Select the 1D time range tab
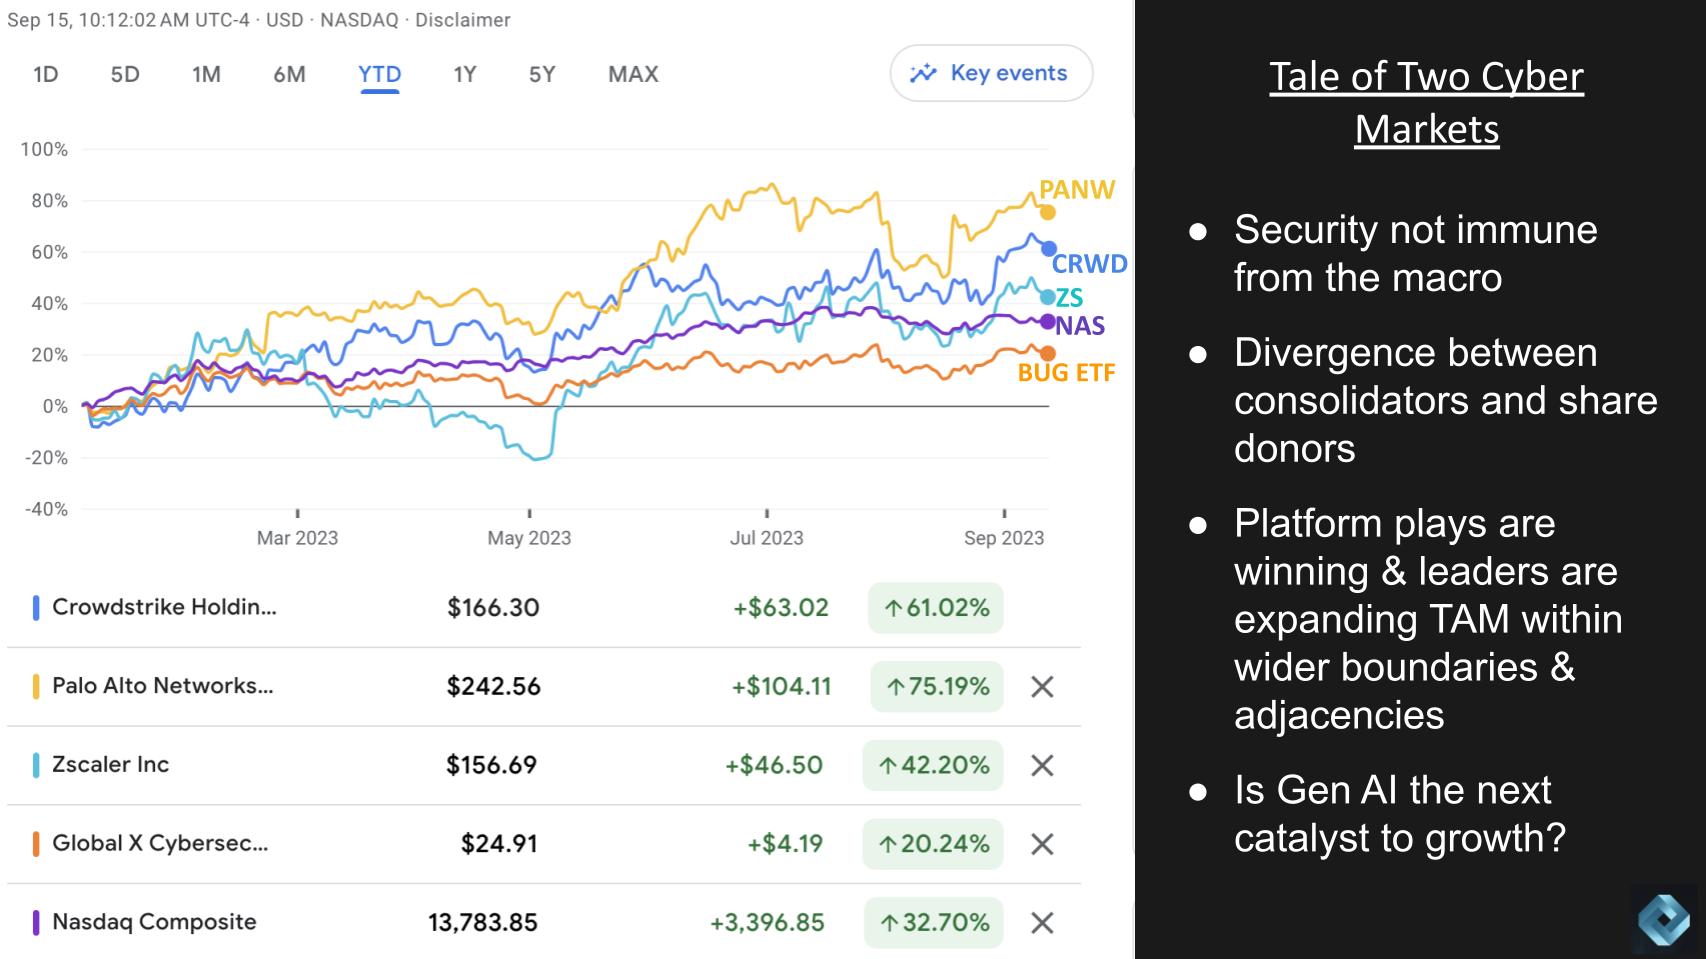 45,74
